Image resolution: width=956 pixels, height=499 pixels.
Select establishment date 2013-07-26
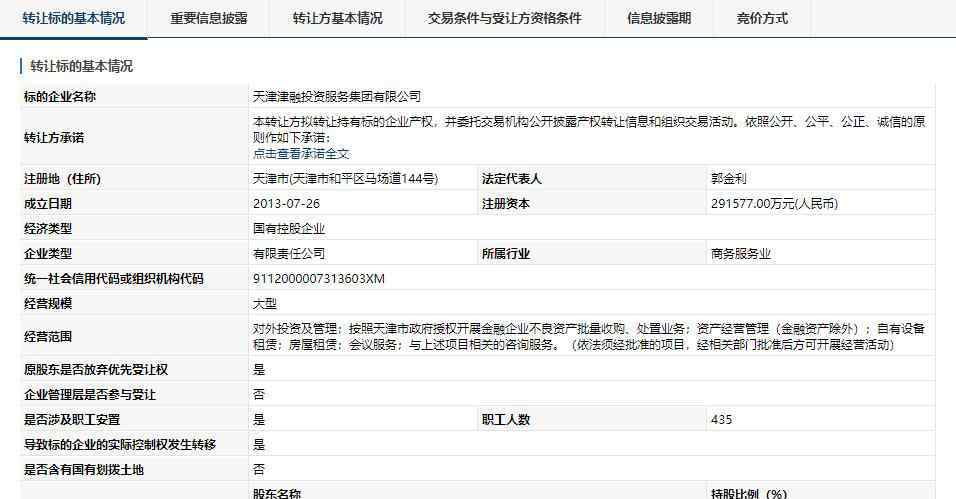tap(287, 204)
